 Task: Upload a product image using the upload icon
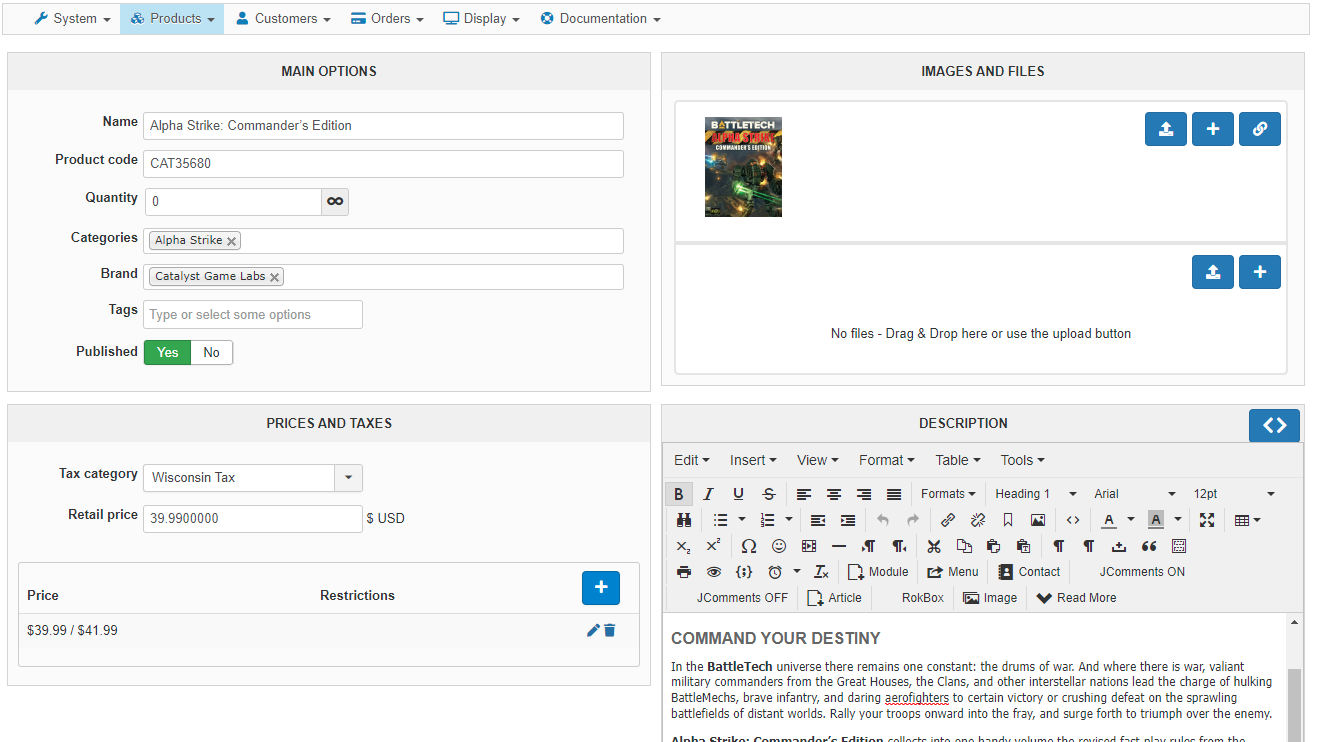[x=1166, y=129]
